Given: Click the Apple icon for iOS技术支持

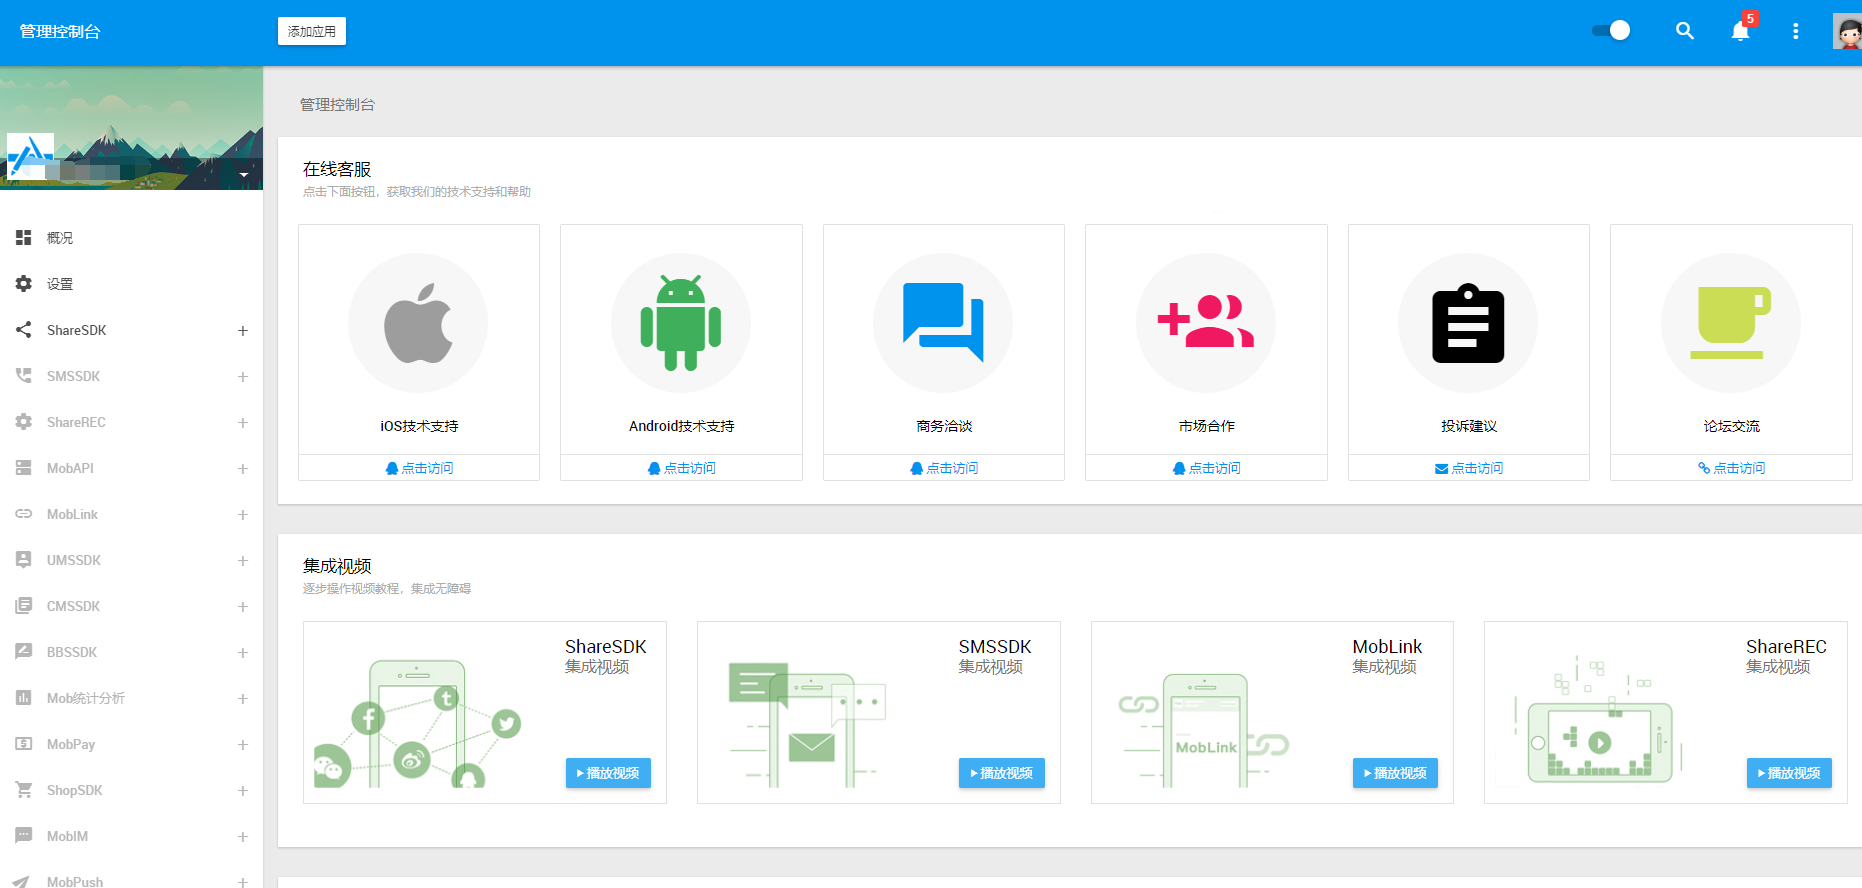Looking at the screenshot, I should point(419,323).
